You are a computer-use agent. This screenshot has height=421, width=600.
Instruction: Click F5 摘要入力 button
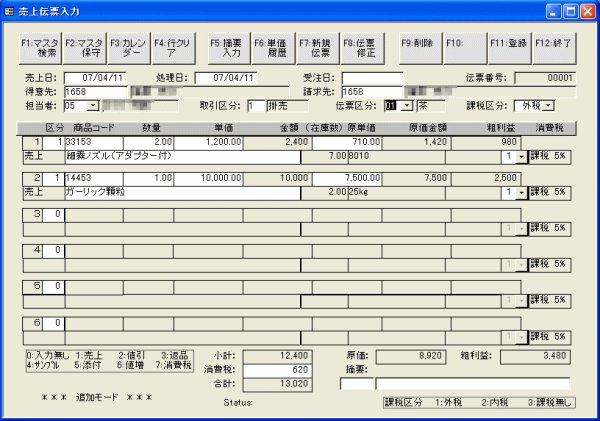pos(229,48)
